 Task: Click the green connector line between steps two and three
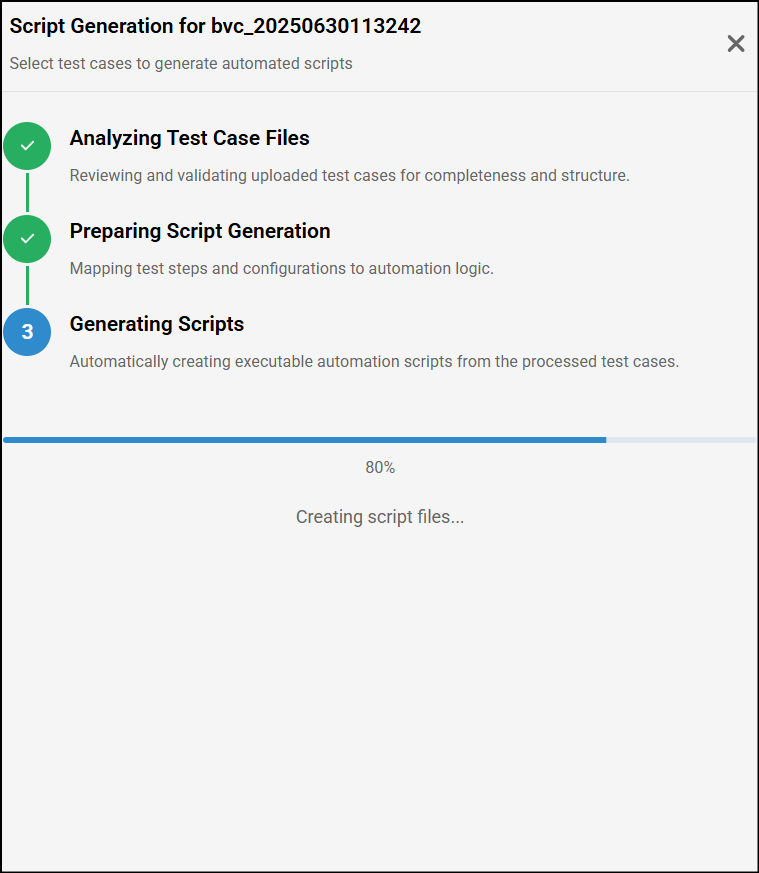pyautogui.click(x=27, y=285)
